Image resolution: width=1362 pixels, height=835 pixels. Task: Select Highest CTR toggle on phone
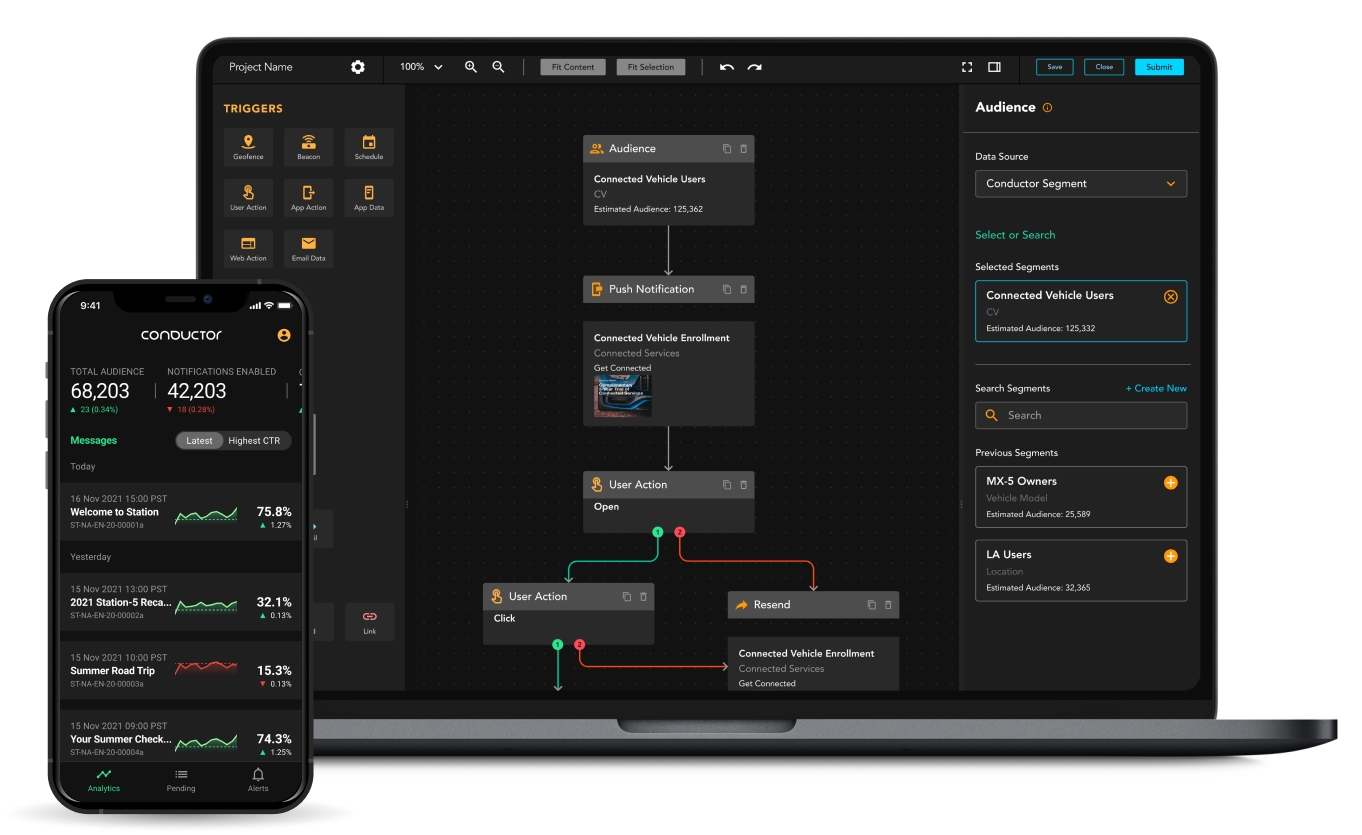tap(254, 441)
